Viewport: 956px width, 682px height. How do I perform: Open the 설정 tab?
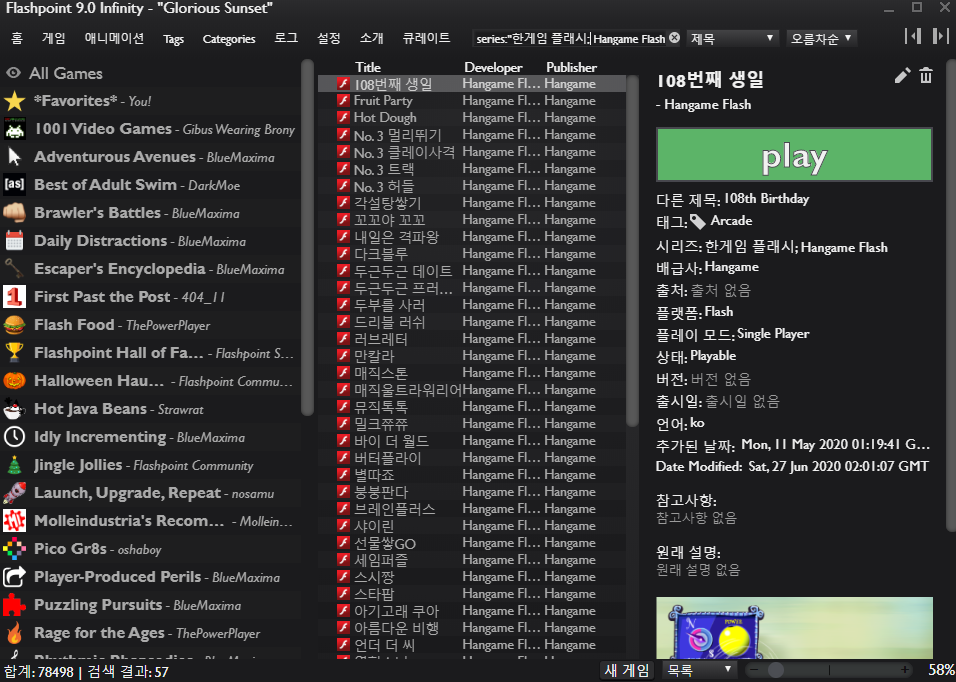pyautogui.click(x=329, y=38)
